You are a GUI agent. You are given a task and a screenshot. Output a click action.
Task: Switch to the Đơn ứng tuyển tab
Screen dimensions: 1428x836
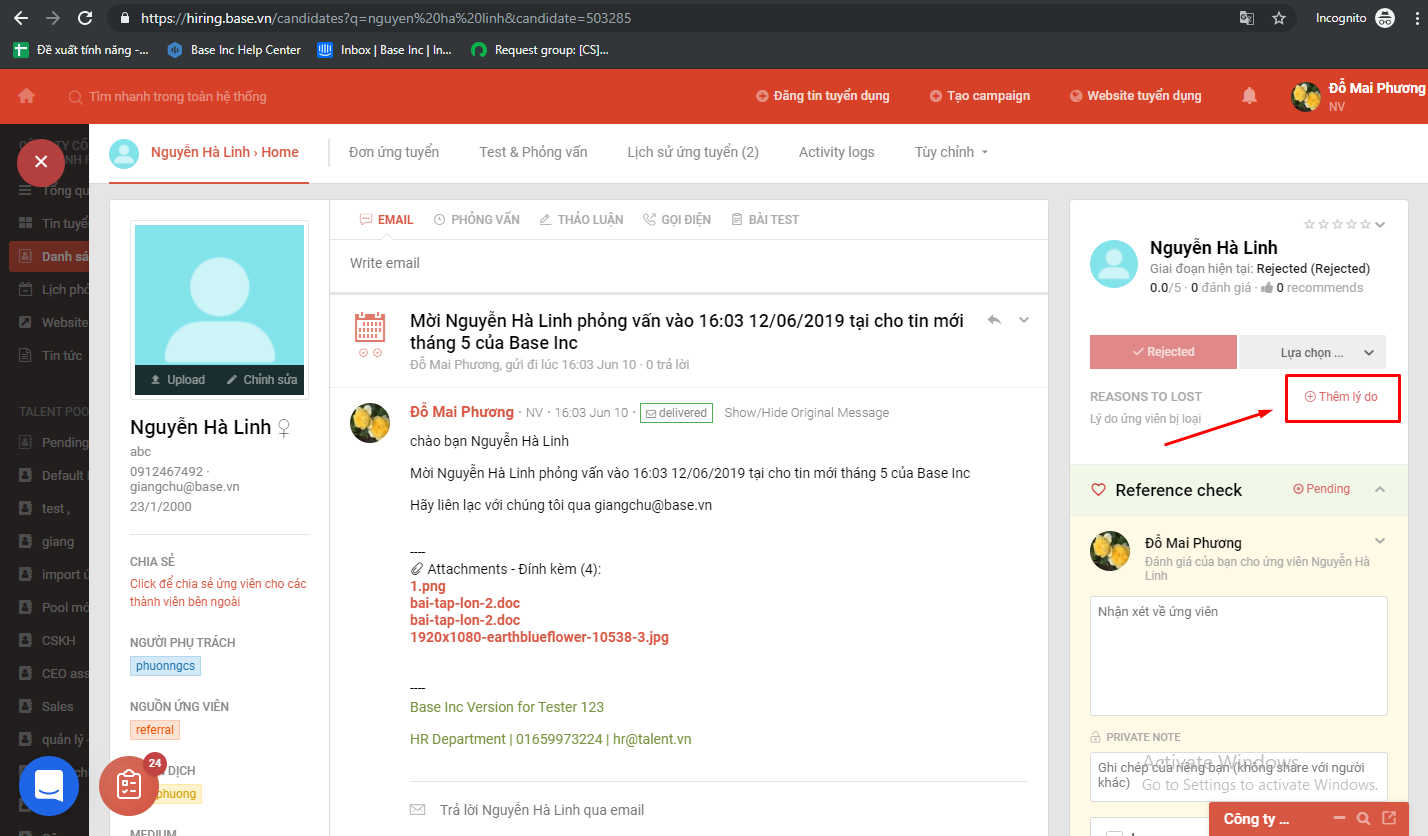(394, 152)
